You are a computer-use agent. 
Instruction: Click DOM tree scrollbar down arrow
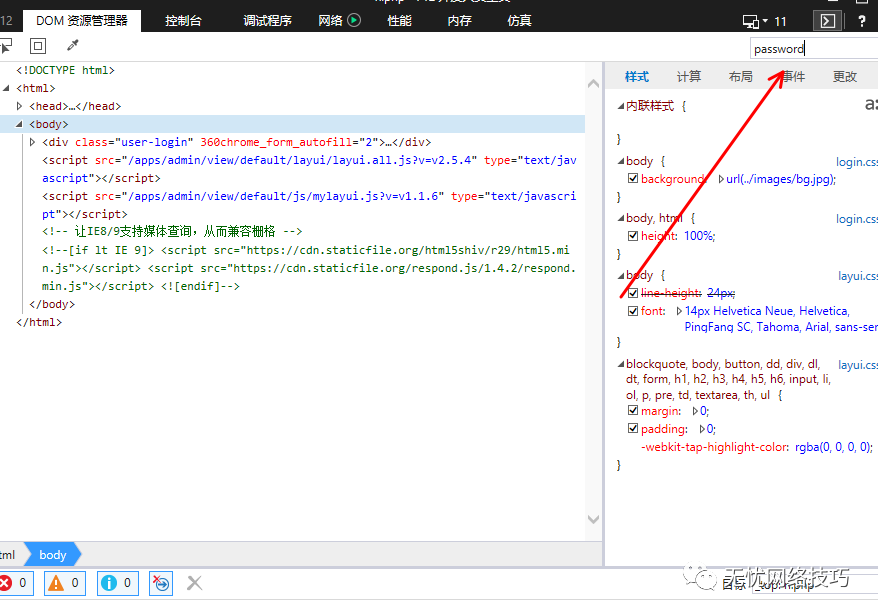tap(594, 519)
